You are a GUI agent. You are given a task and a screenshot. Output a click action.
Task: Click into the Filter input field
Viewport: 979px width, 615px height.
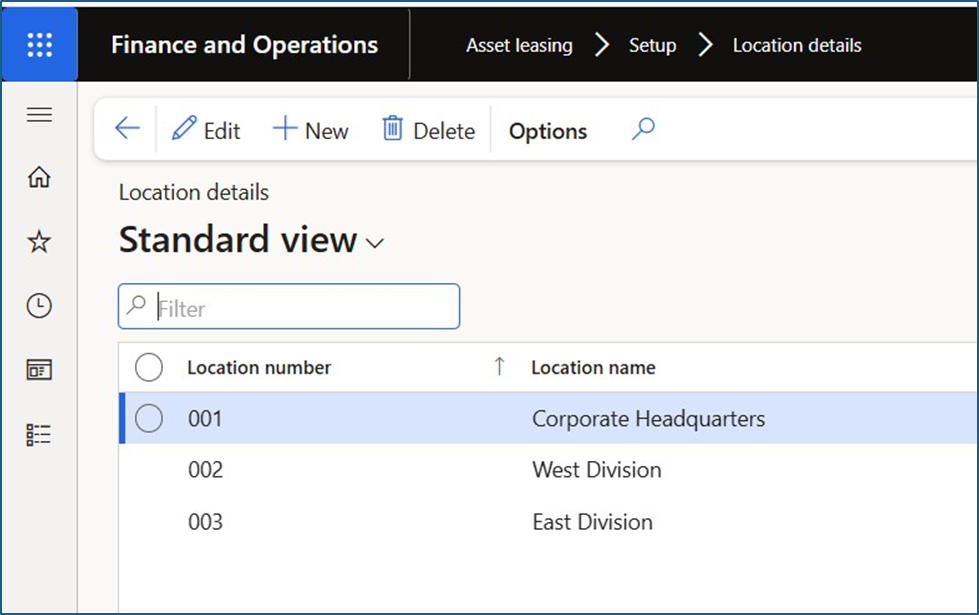tap(300, 308)
